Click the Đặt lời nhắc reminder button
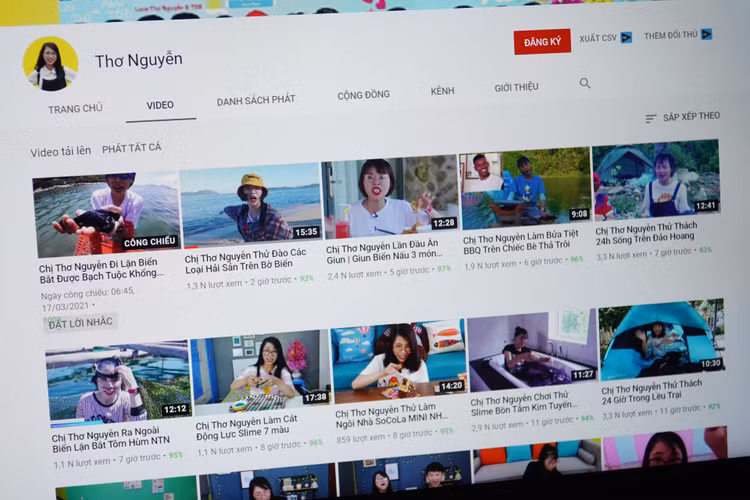 [x=80, y=323]
